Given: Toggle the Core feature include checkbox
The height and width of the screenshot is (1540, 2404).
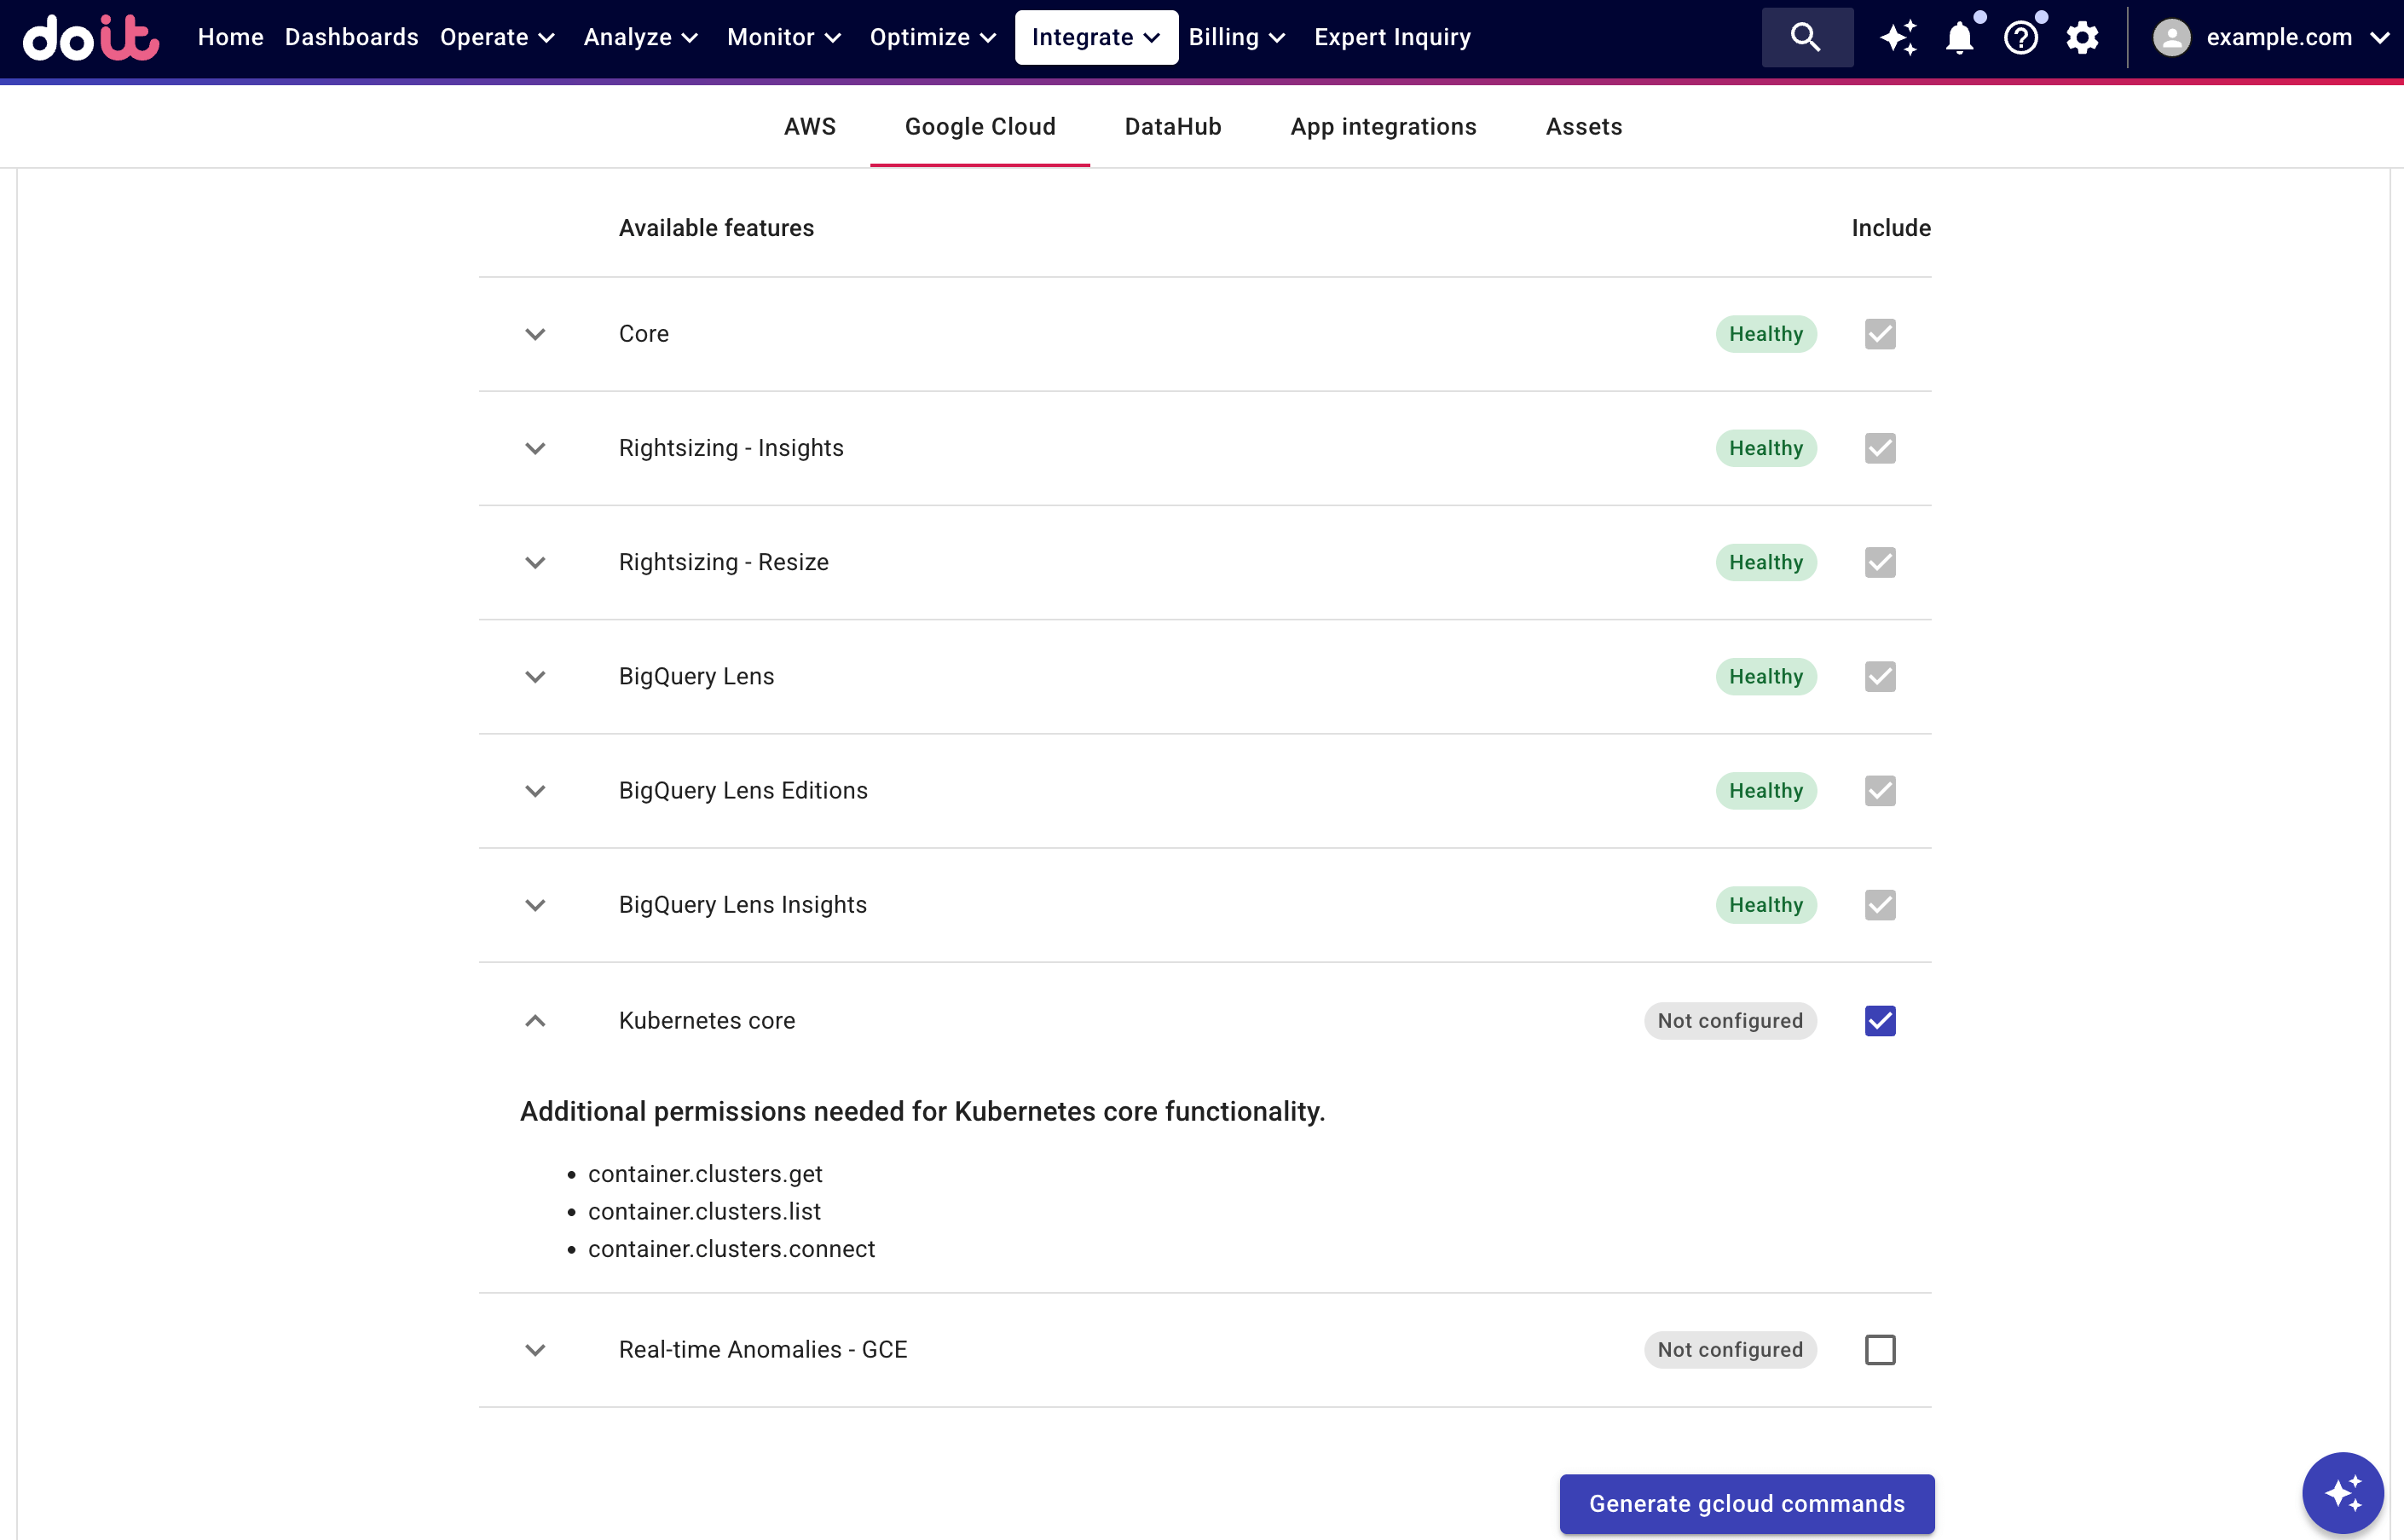Looking at the screenshot, I should pos(1879,334).
